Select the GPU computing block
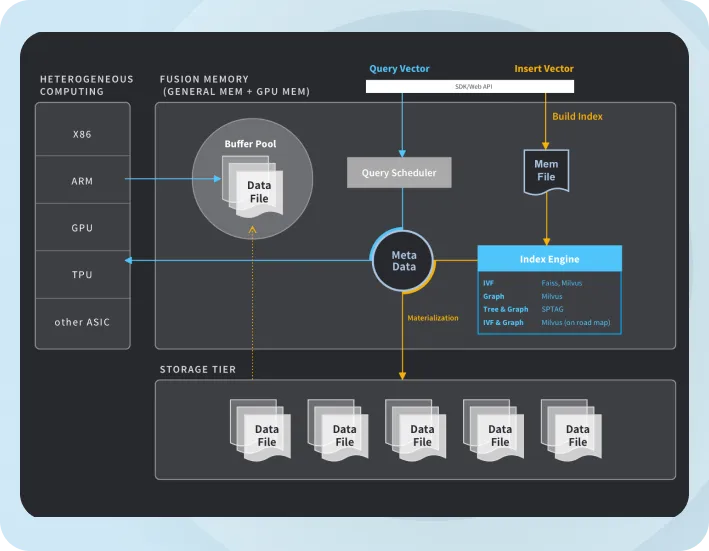709x551 pixels. click(83, 227)
